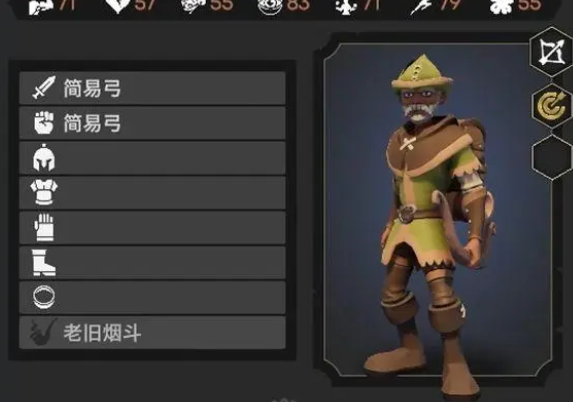This screenshot has width=573, height=402.
Task: Click the running figure stat 79
Action: (x=435, y=6)
